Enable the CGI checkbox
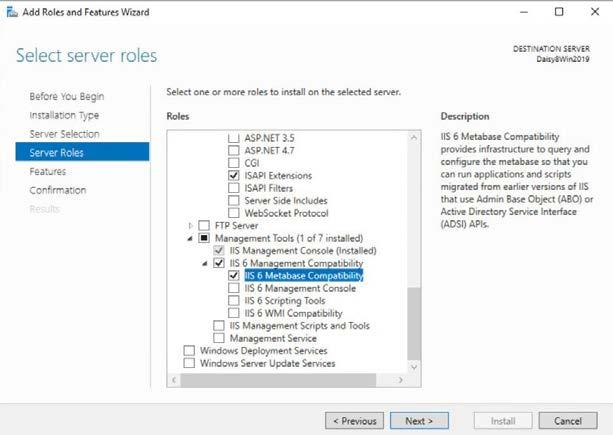The width and height of the screenshot is (613, 435). tap(233, 163)
